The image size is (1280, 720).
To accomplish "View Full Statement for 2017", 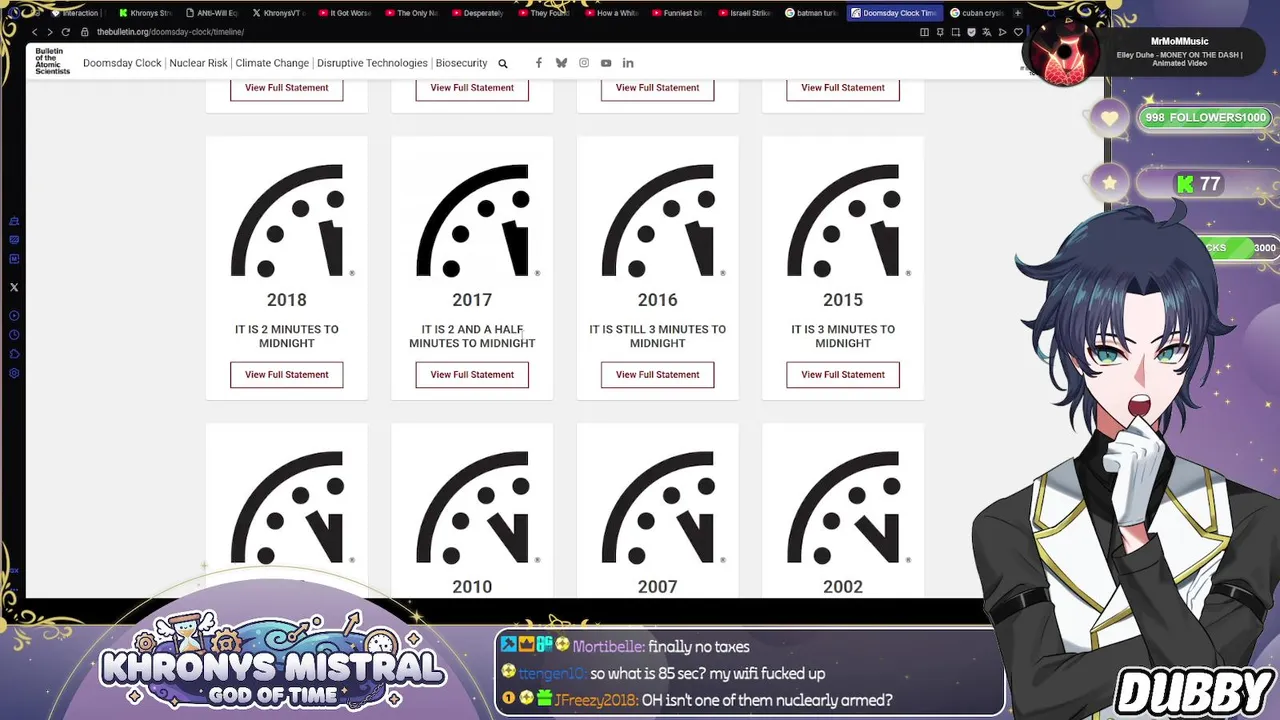I will (472, 375).
